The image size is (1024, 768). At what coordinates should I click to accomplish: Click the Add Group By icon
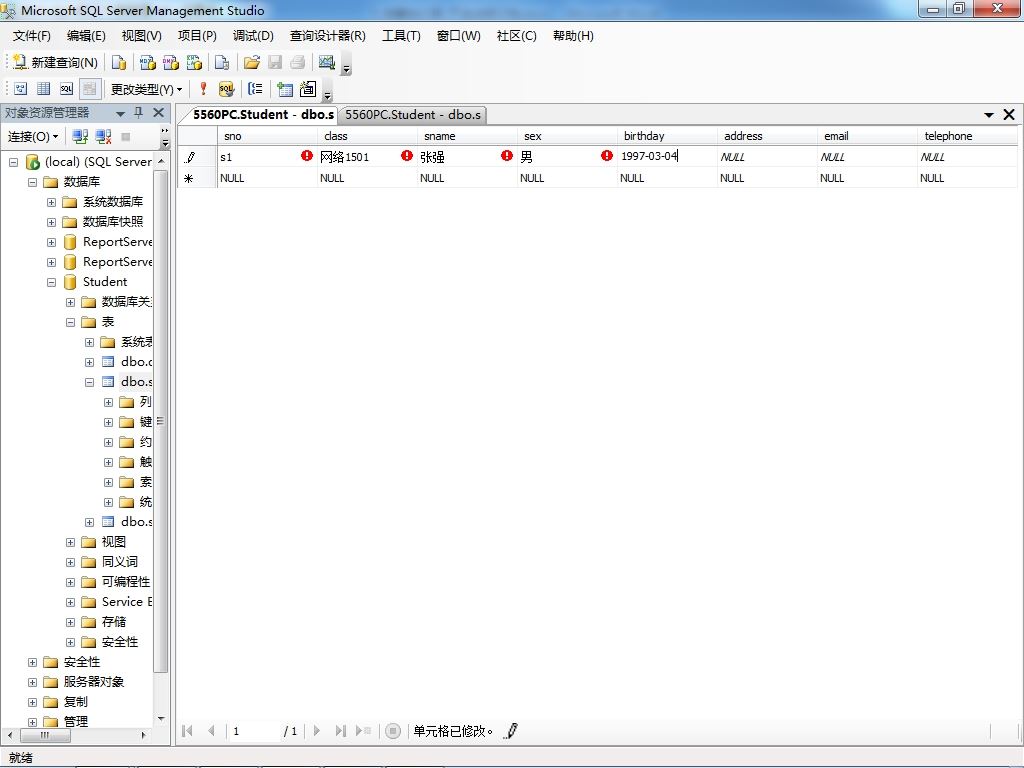pyautogui.click(x=255, y=88)
